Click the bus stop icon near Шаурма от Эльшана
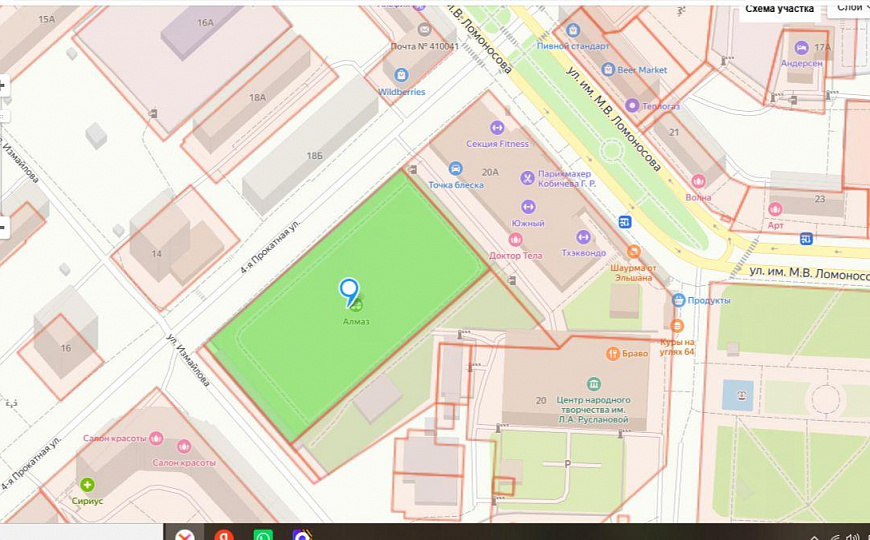The width and height of the screenshot is (870, 540). [x=625, y=222]
